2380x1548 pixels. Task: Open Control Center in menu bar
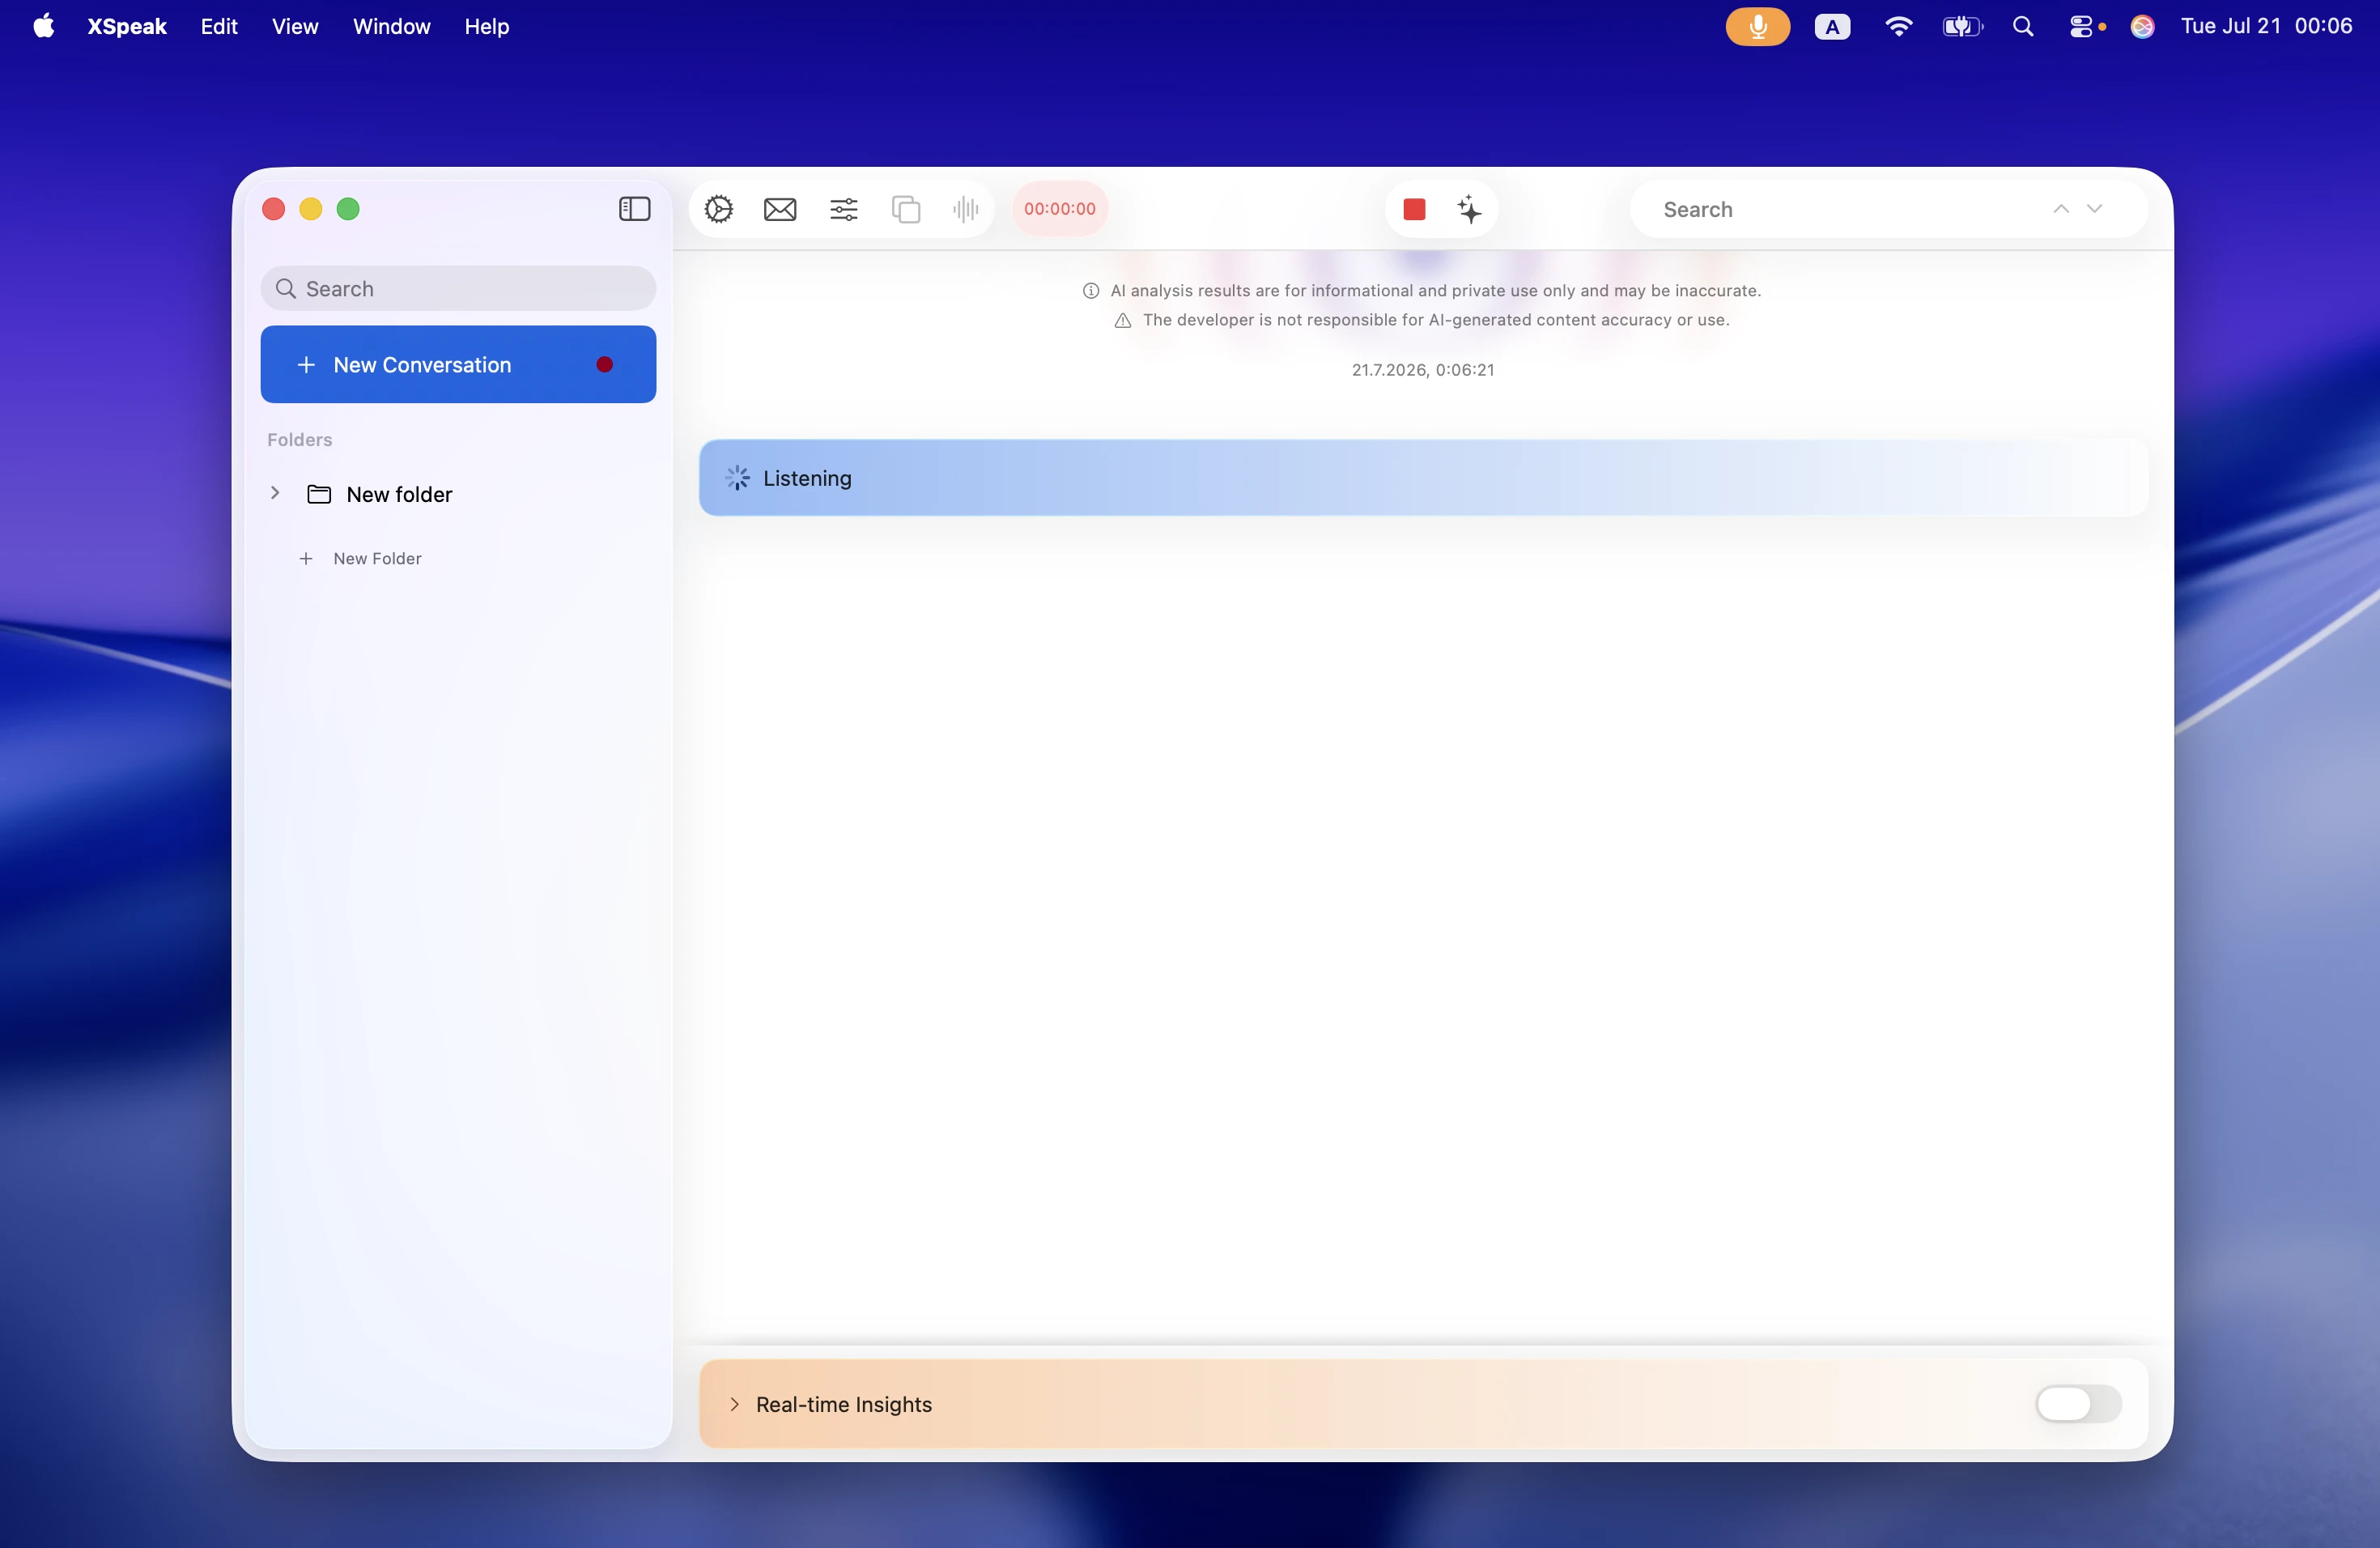2081,27
